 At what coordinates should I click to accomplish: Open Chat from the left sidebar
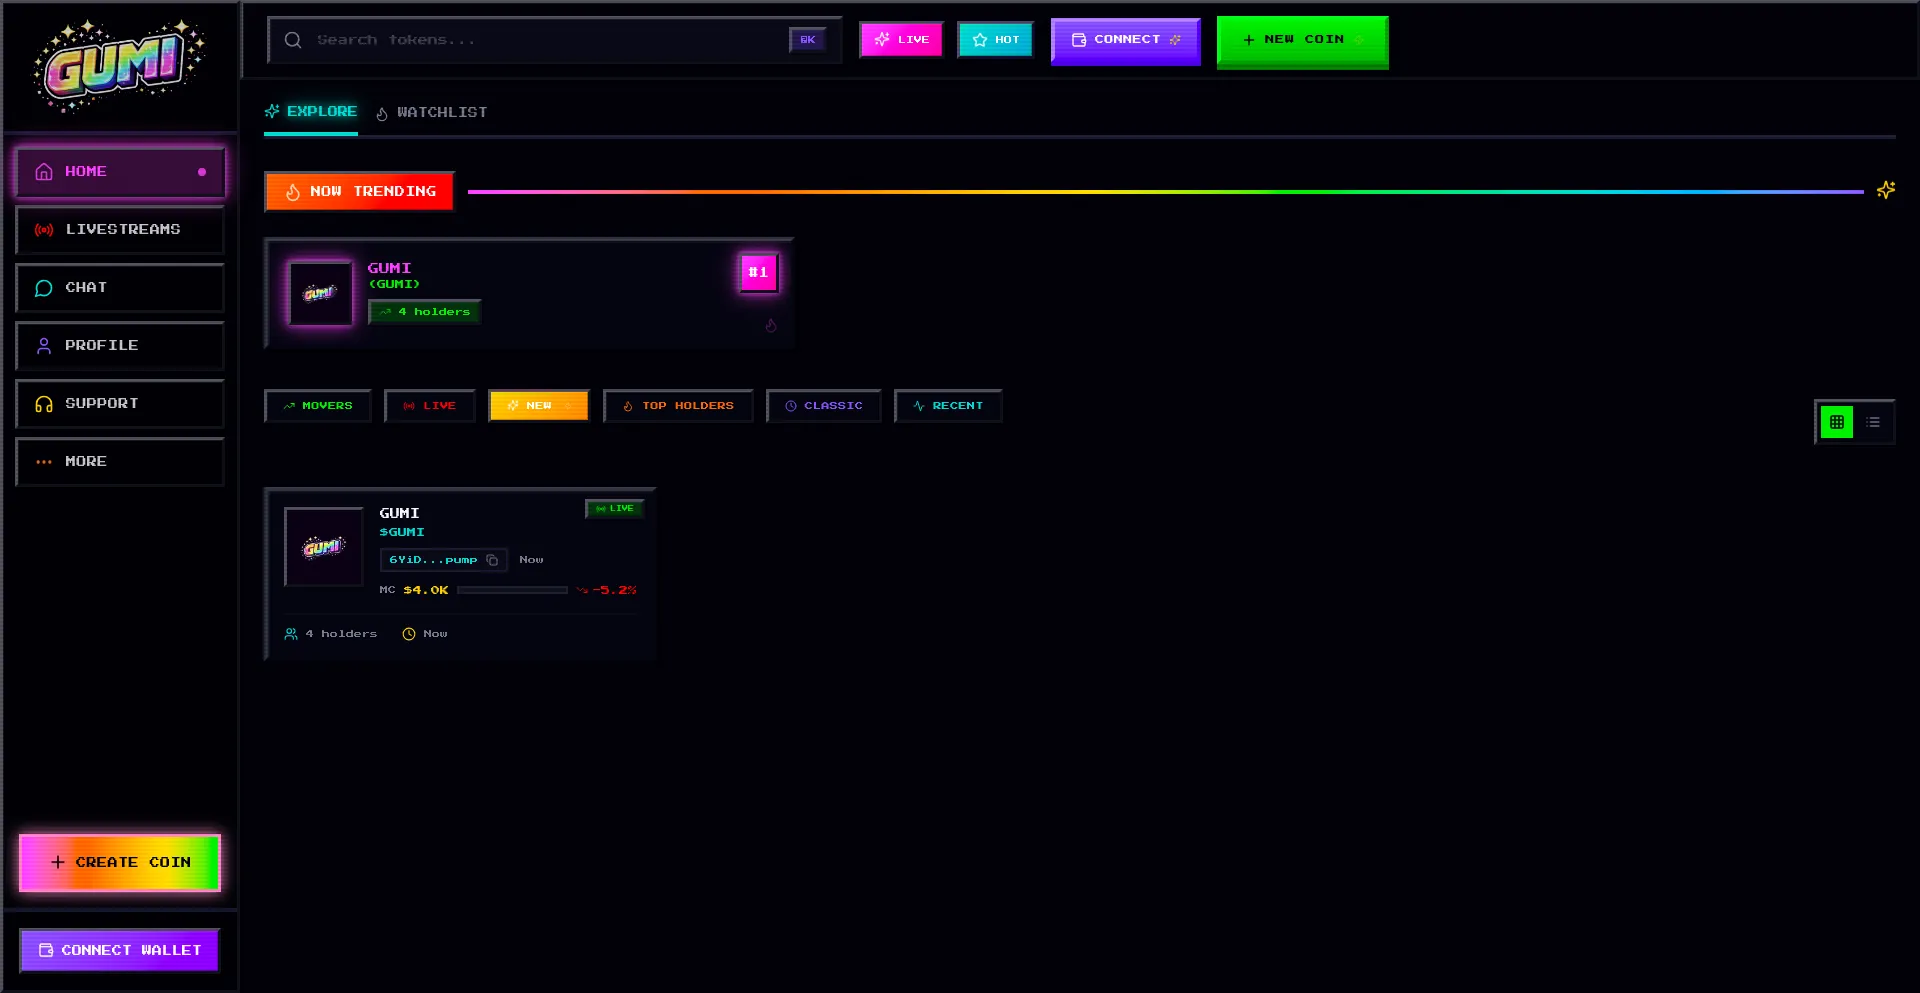119,288
